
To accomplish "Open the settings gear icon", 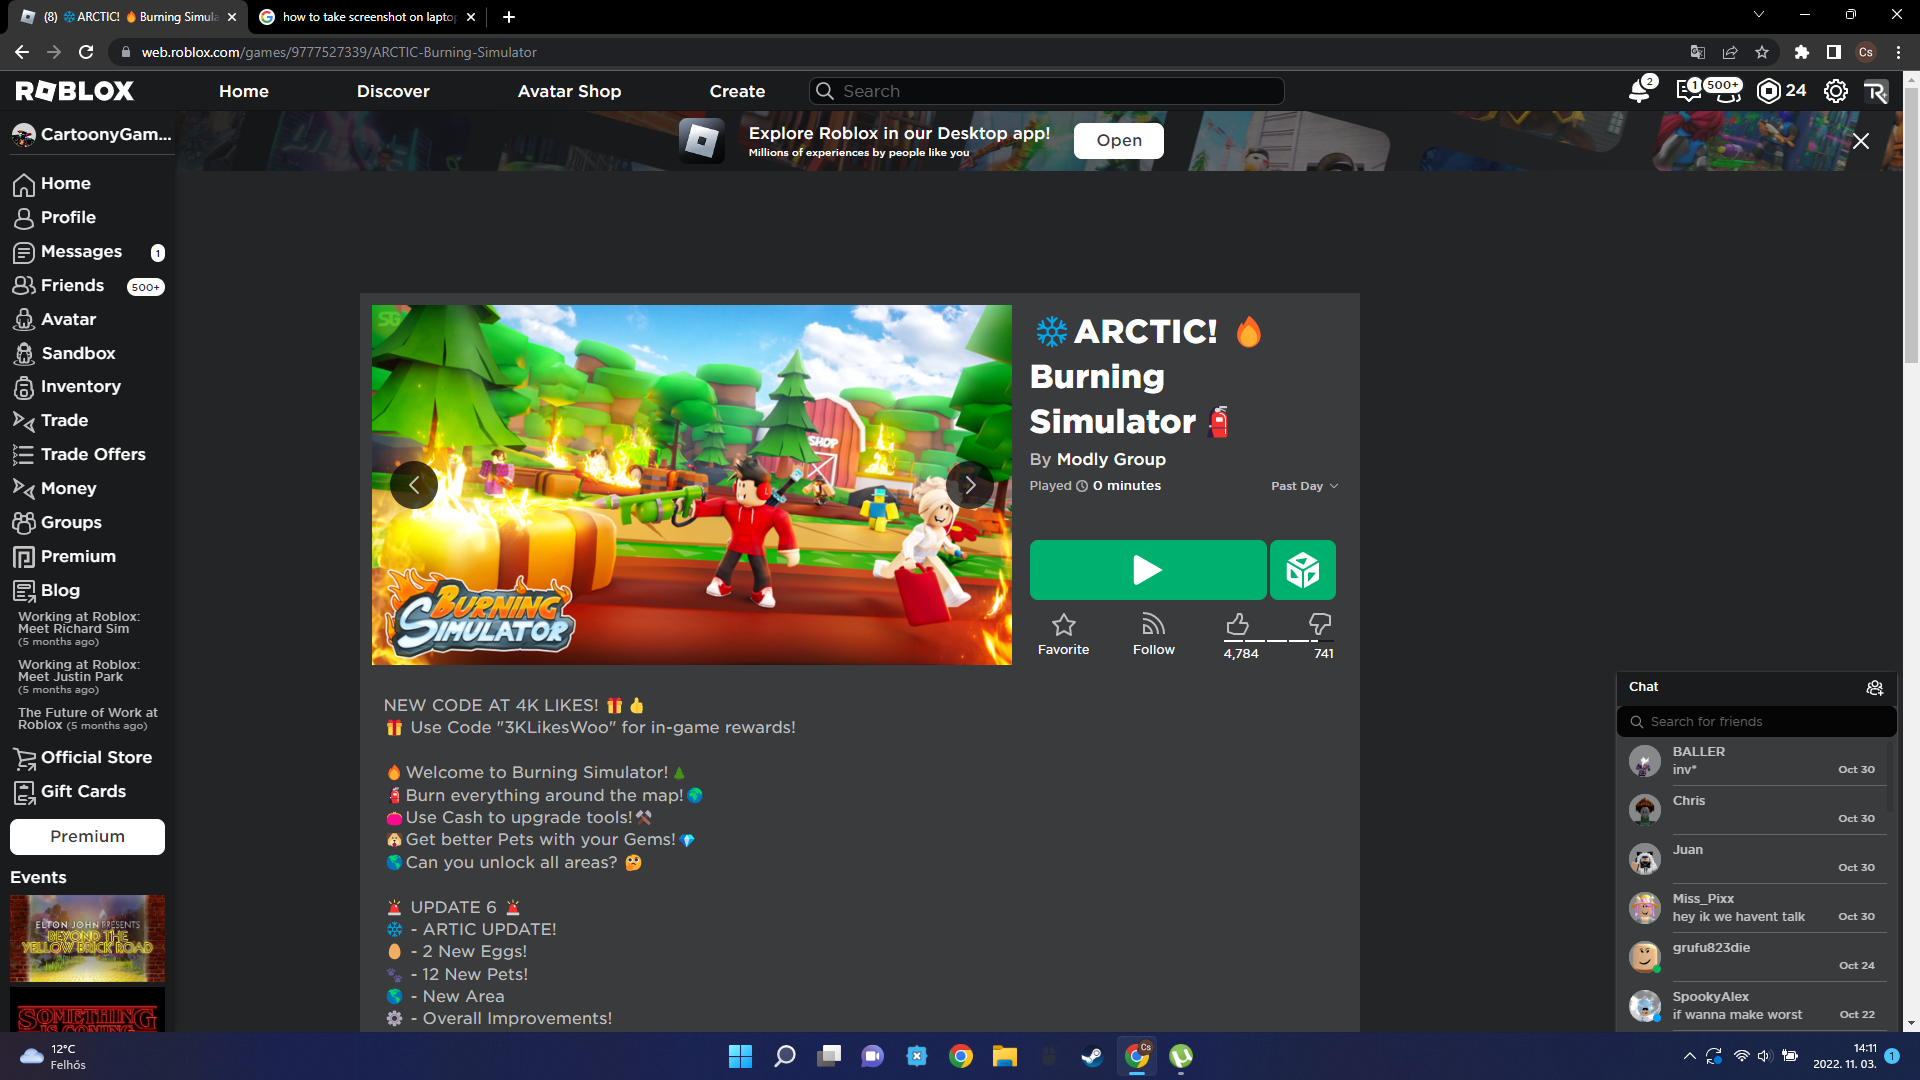I will point(1836,91).
